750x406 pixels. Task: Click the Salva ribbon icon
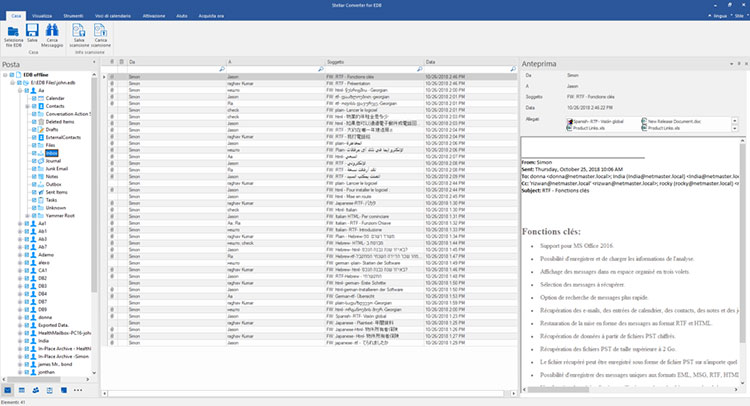pyautogui.click(x=33, y=32)
